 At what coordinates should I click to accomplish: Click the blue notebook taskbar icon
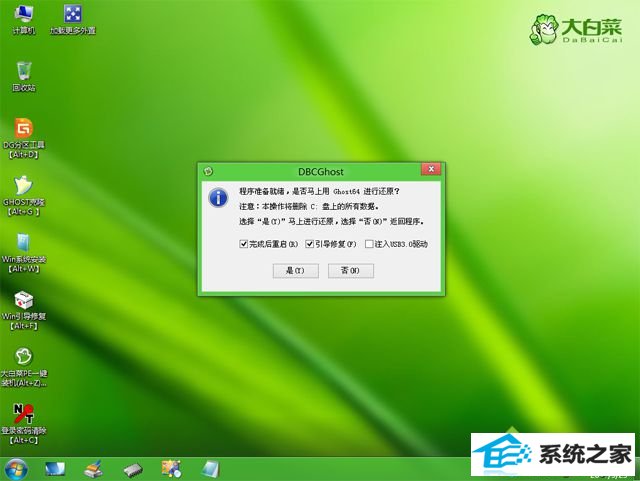(x=211, y=468)
